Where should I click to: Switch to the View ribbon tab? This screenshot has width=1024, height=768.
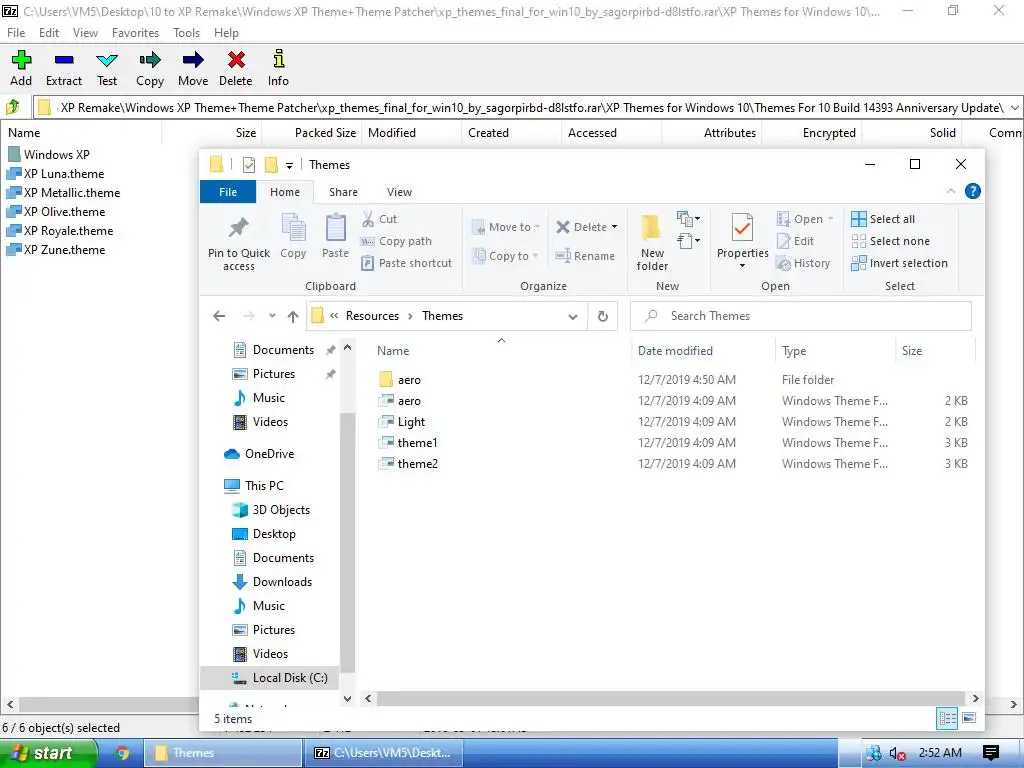click(399, 192)
